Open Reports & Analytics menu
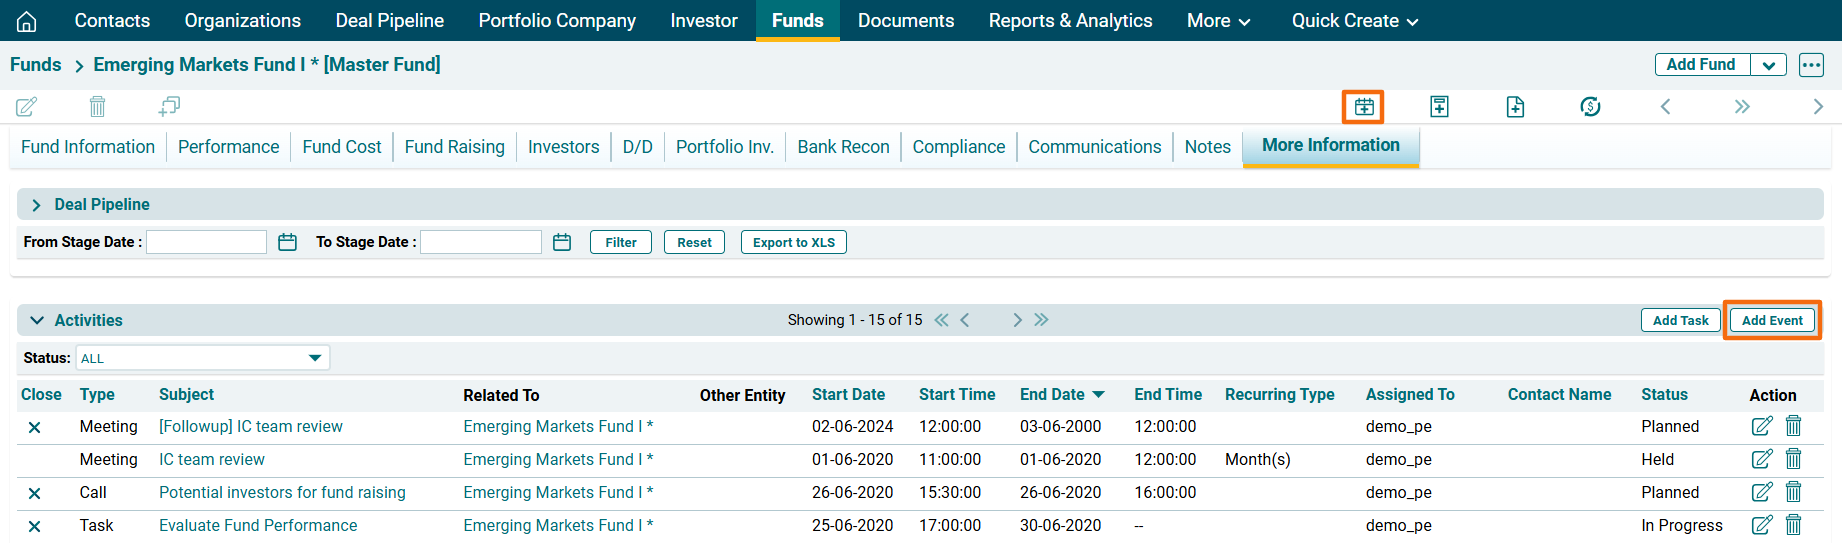 click(x=1070, y=21)
